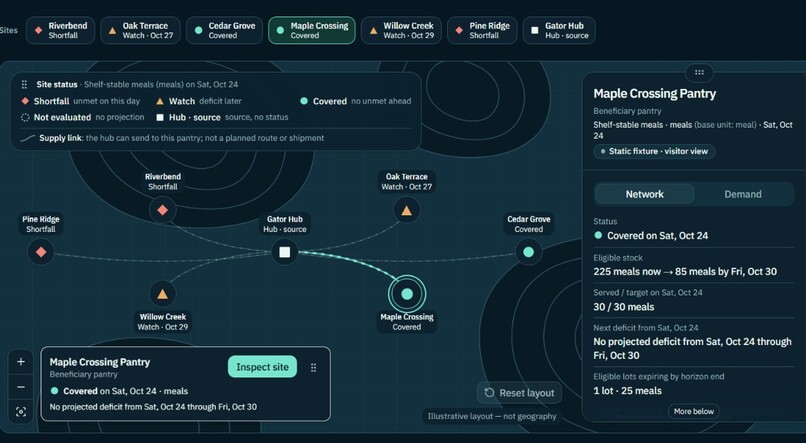Click the Willow Creek Watch map label
806x443 pixels.
pyautogui.click(x=162, y=322)
